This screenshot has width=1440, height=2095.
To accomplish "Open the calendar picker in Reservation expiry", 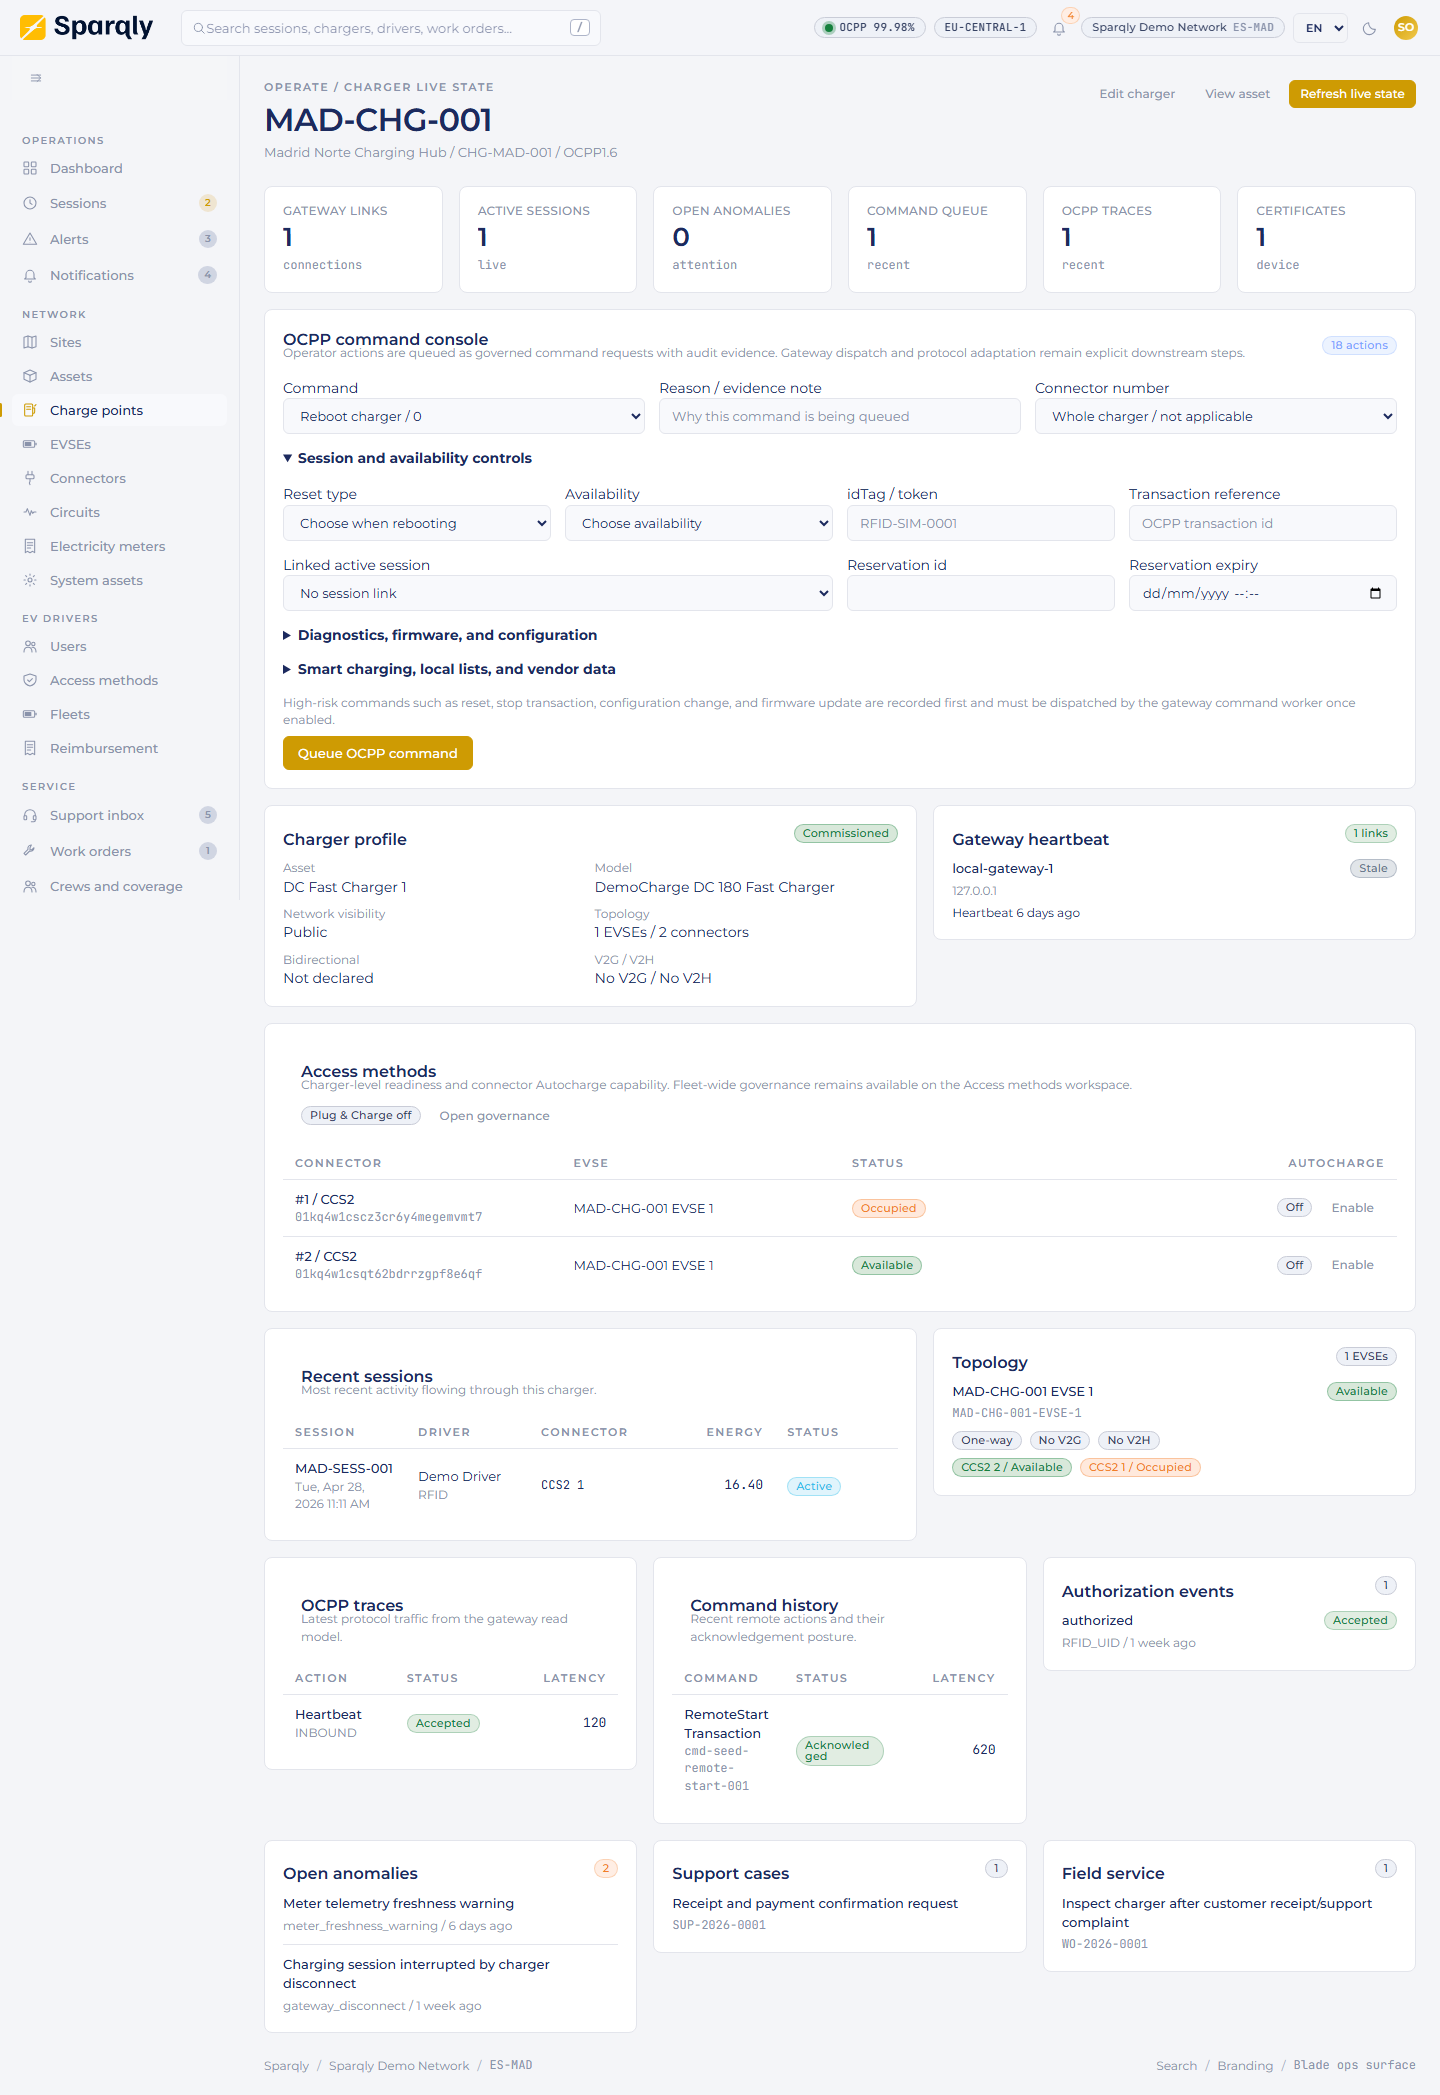I will (1375, 593).
